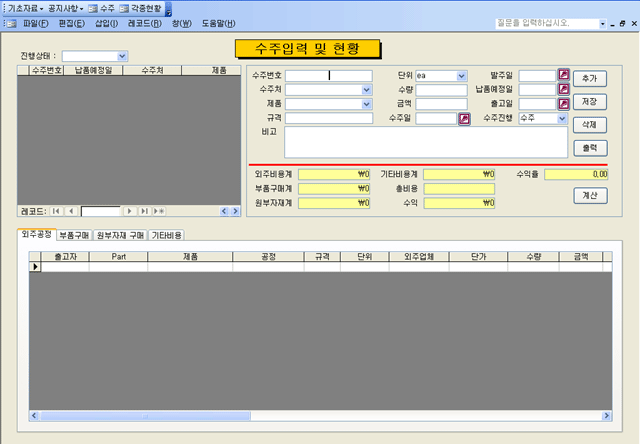Click the 추가 button
Screen dimensions: 640x444
point(589,78)
